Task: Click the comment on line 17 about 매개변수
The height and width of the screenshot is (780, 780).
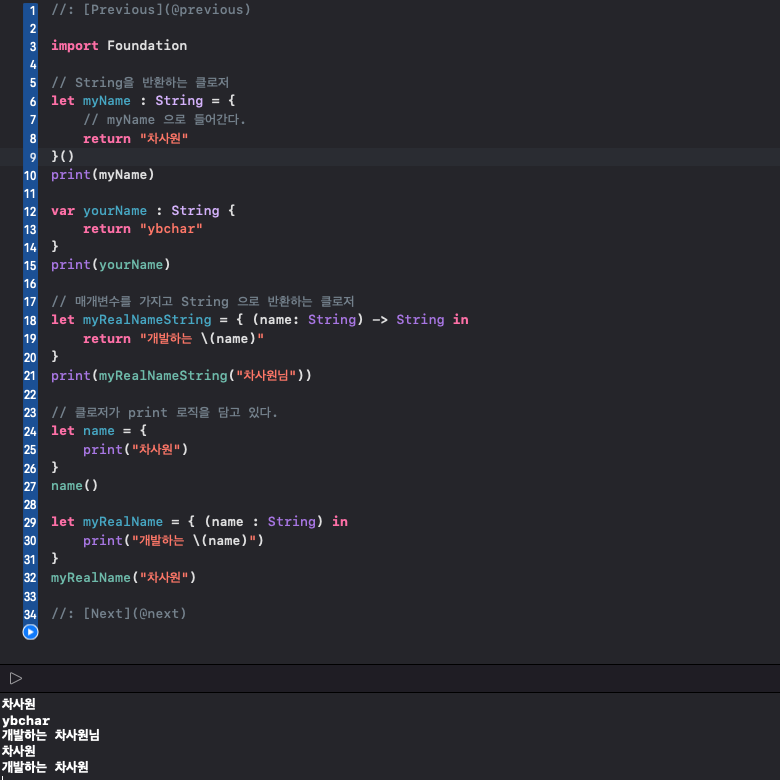Action: click(203, 301)
